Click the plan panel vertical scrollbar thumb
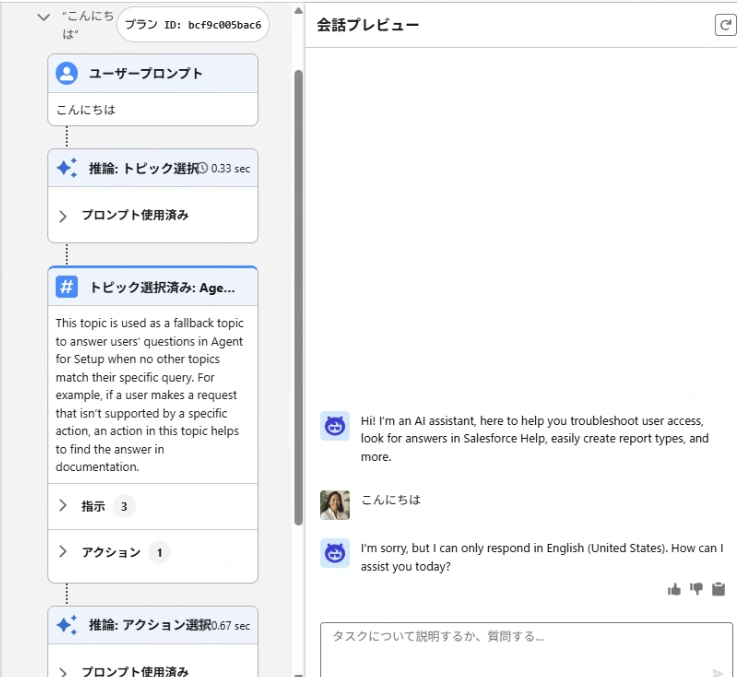Viewport: 737px width, 677px height. [298, 297]
